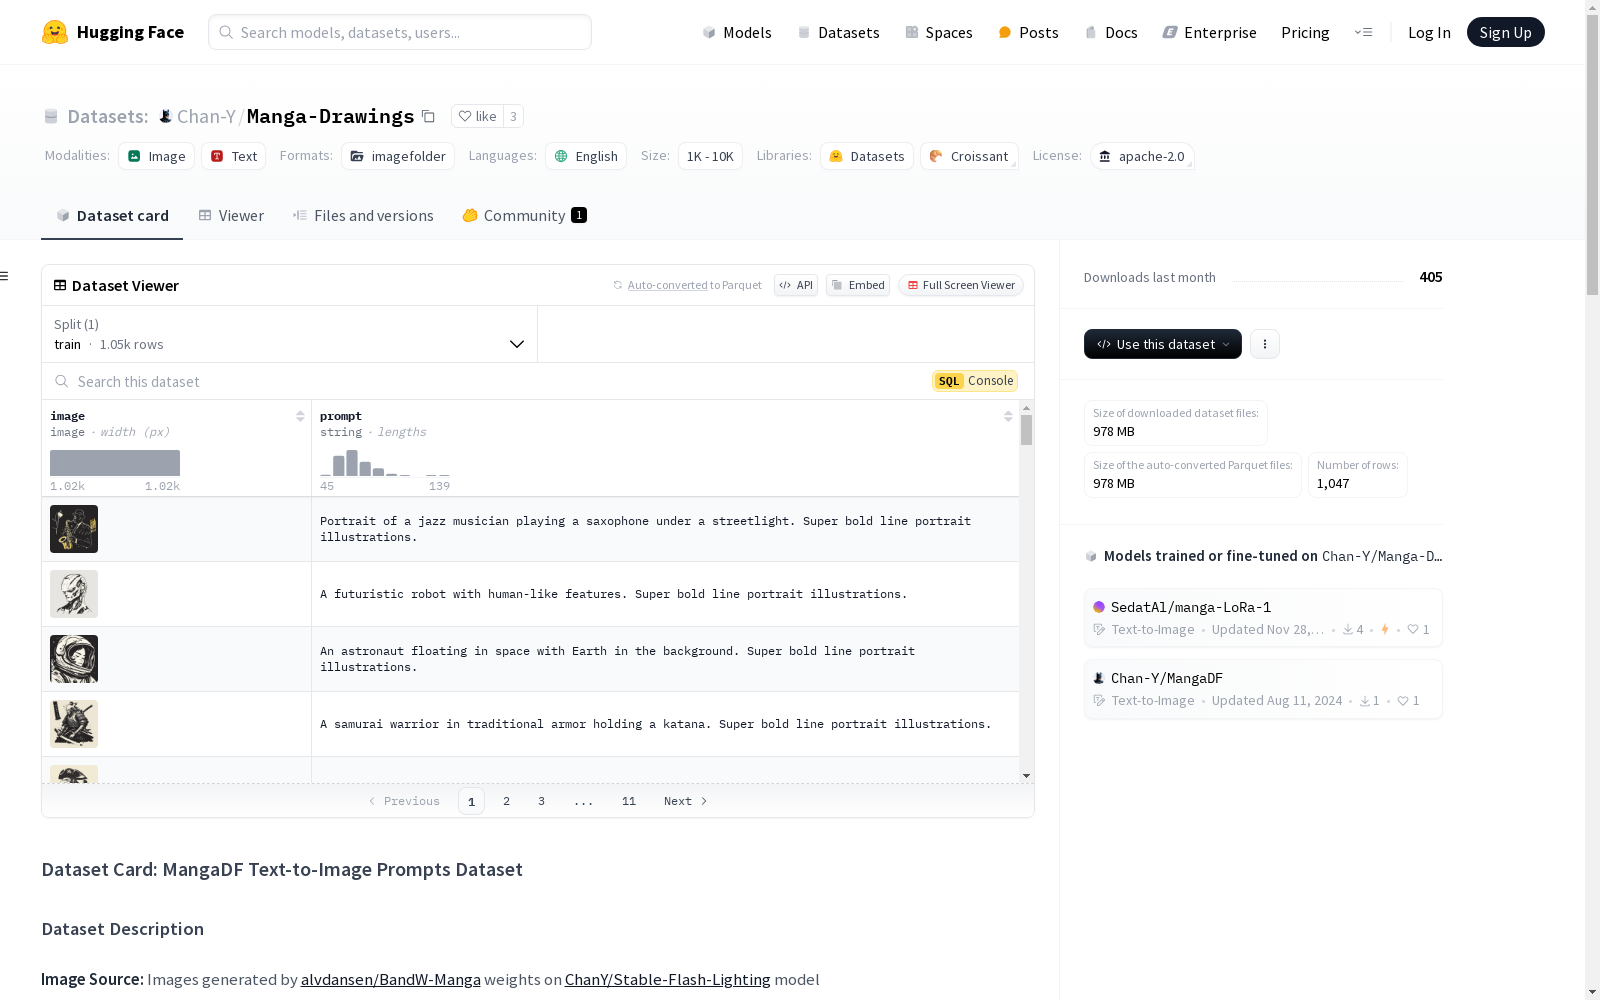
Task: Open the navigation overflow menu icon
Action: pyautogui.click(x=1363, y=32)
